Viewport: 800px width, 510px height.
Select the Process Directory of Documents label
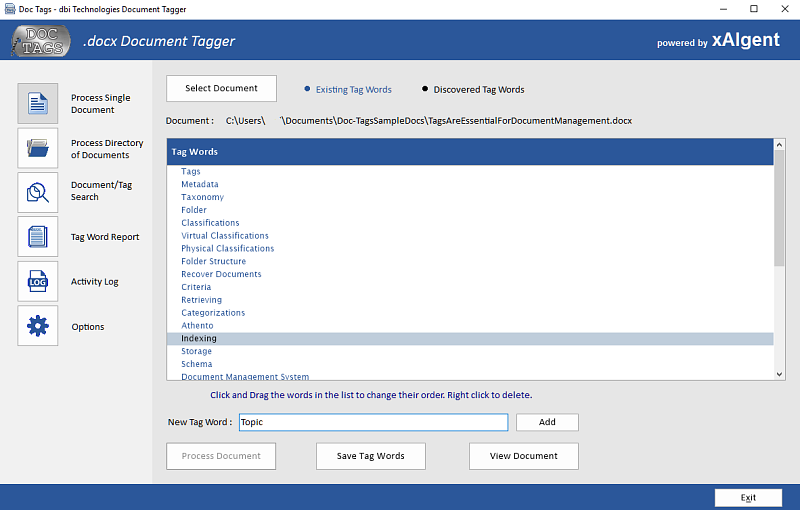click(x=107, y=149)
